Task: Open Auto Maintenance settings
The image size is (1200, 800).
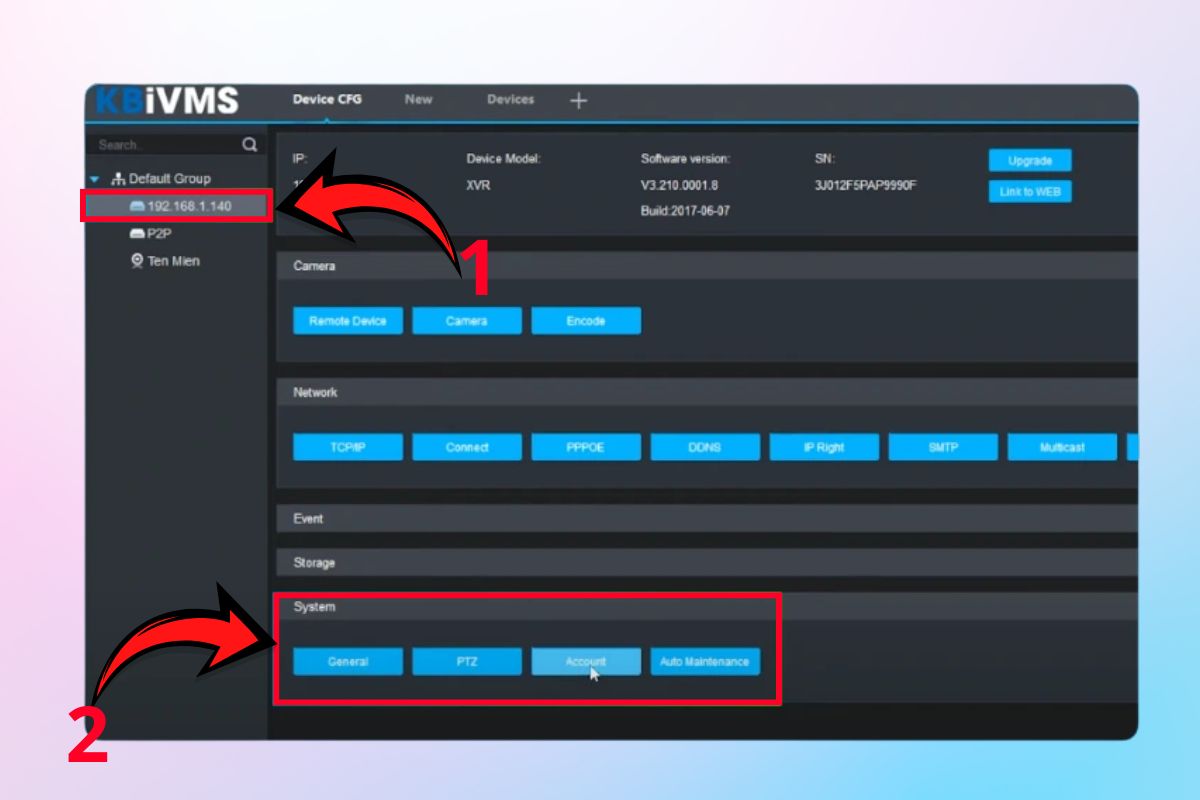Action: 705,661
